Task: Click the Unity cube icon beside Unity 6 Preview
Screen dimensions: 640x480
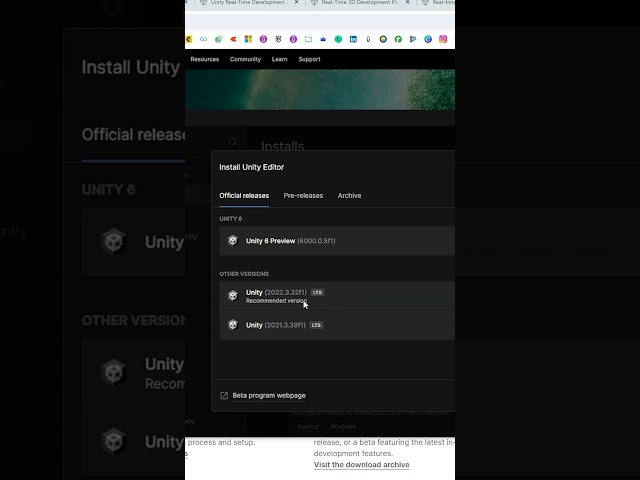Action: coord(233,241)
